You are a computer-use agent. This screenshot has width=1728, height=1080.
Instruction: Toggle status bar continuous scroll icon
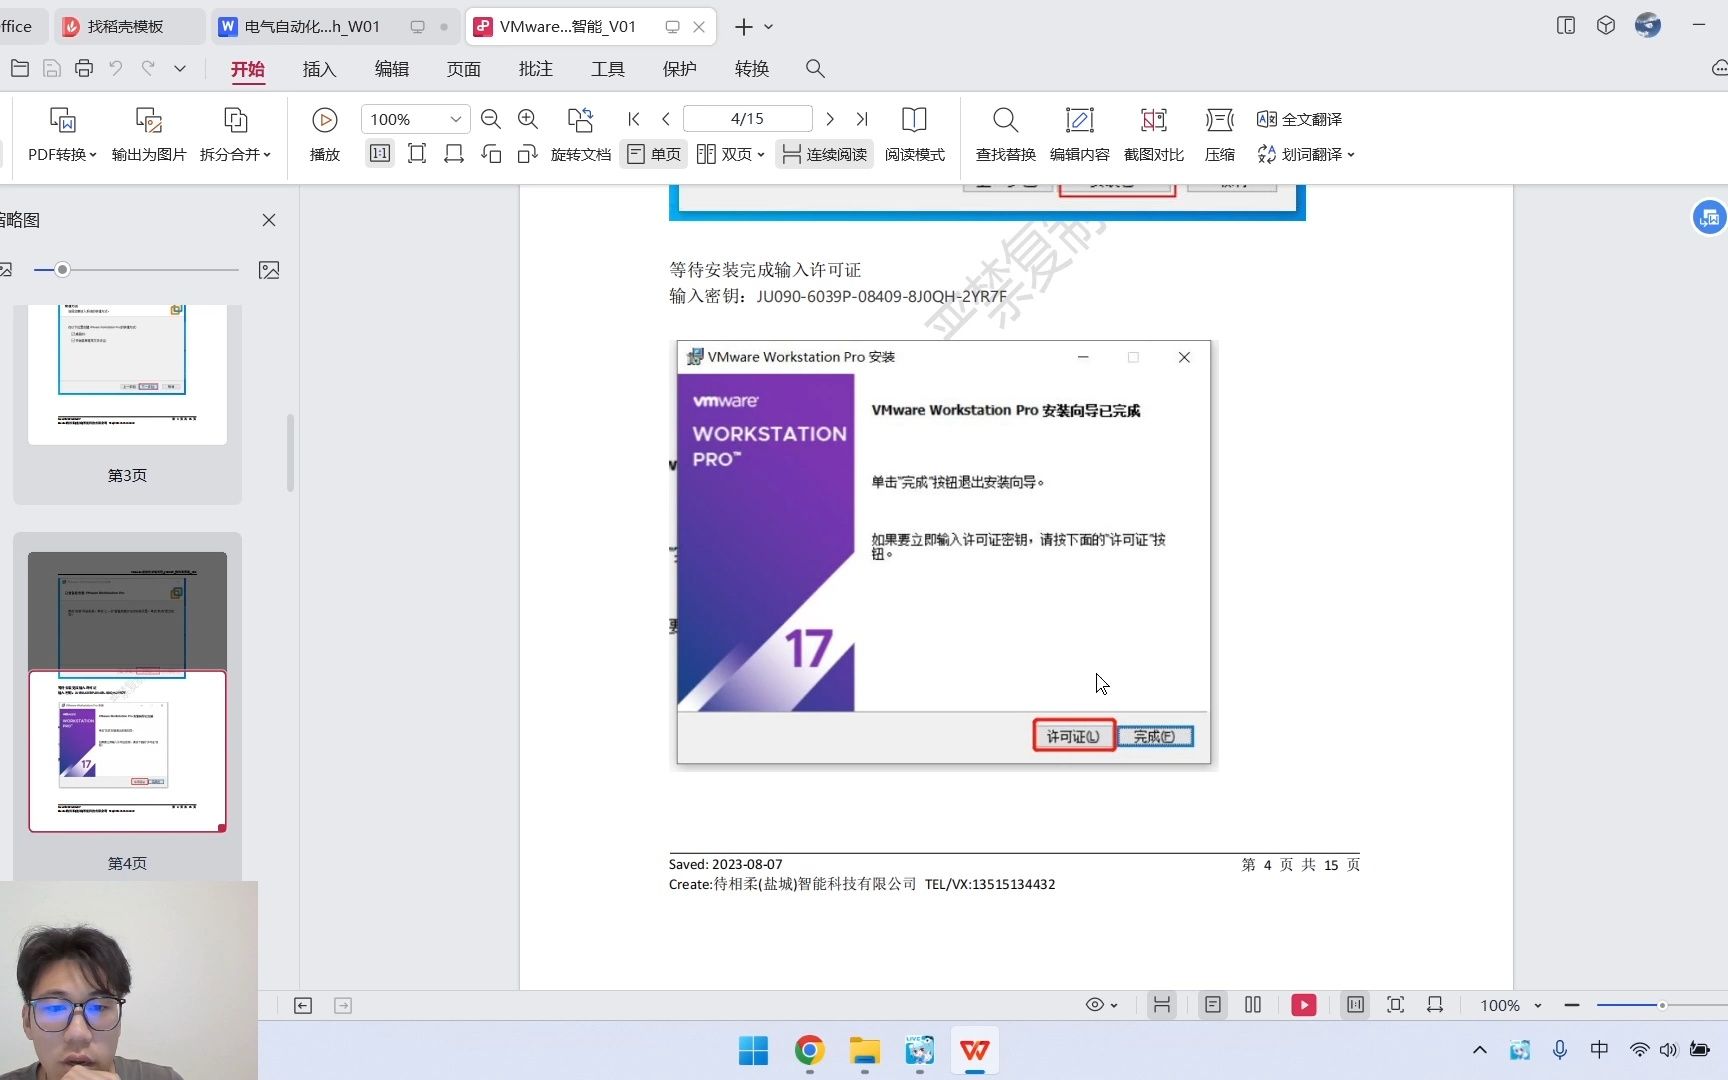click(x=1161, y=1005)
